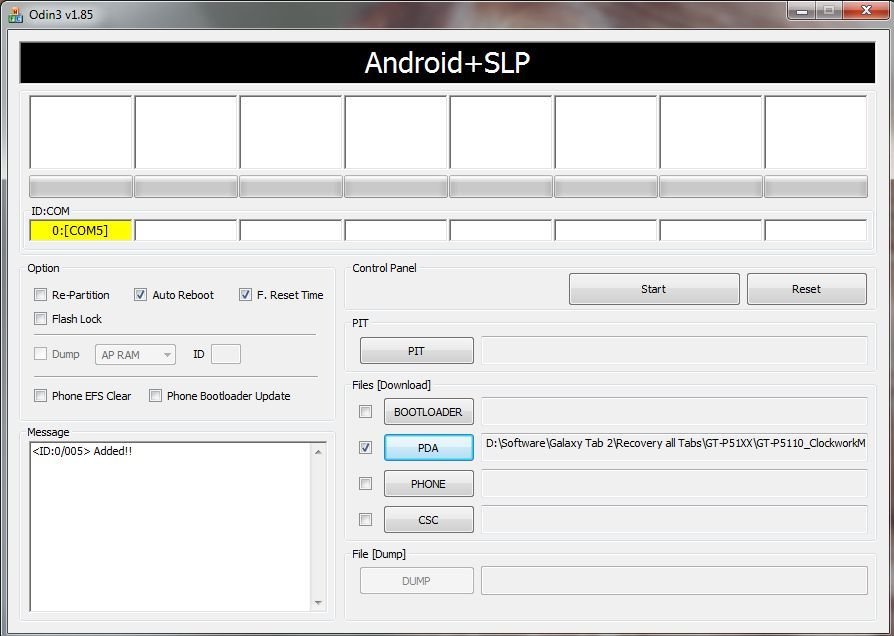Uncheck the Auto Reboot option
Screen dimensions: 894x636
pyautogui.click(x=140, y=294)
